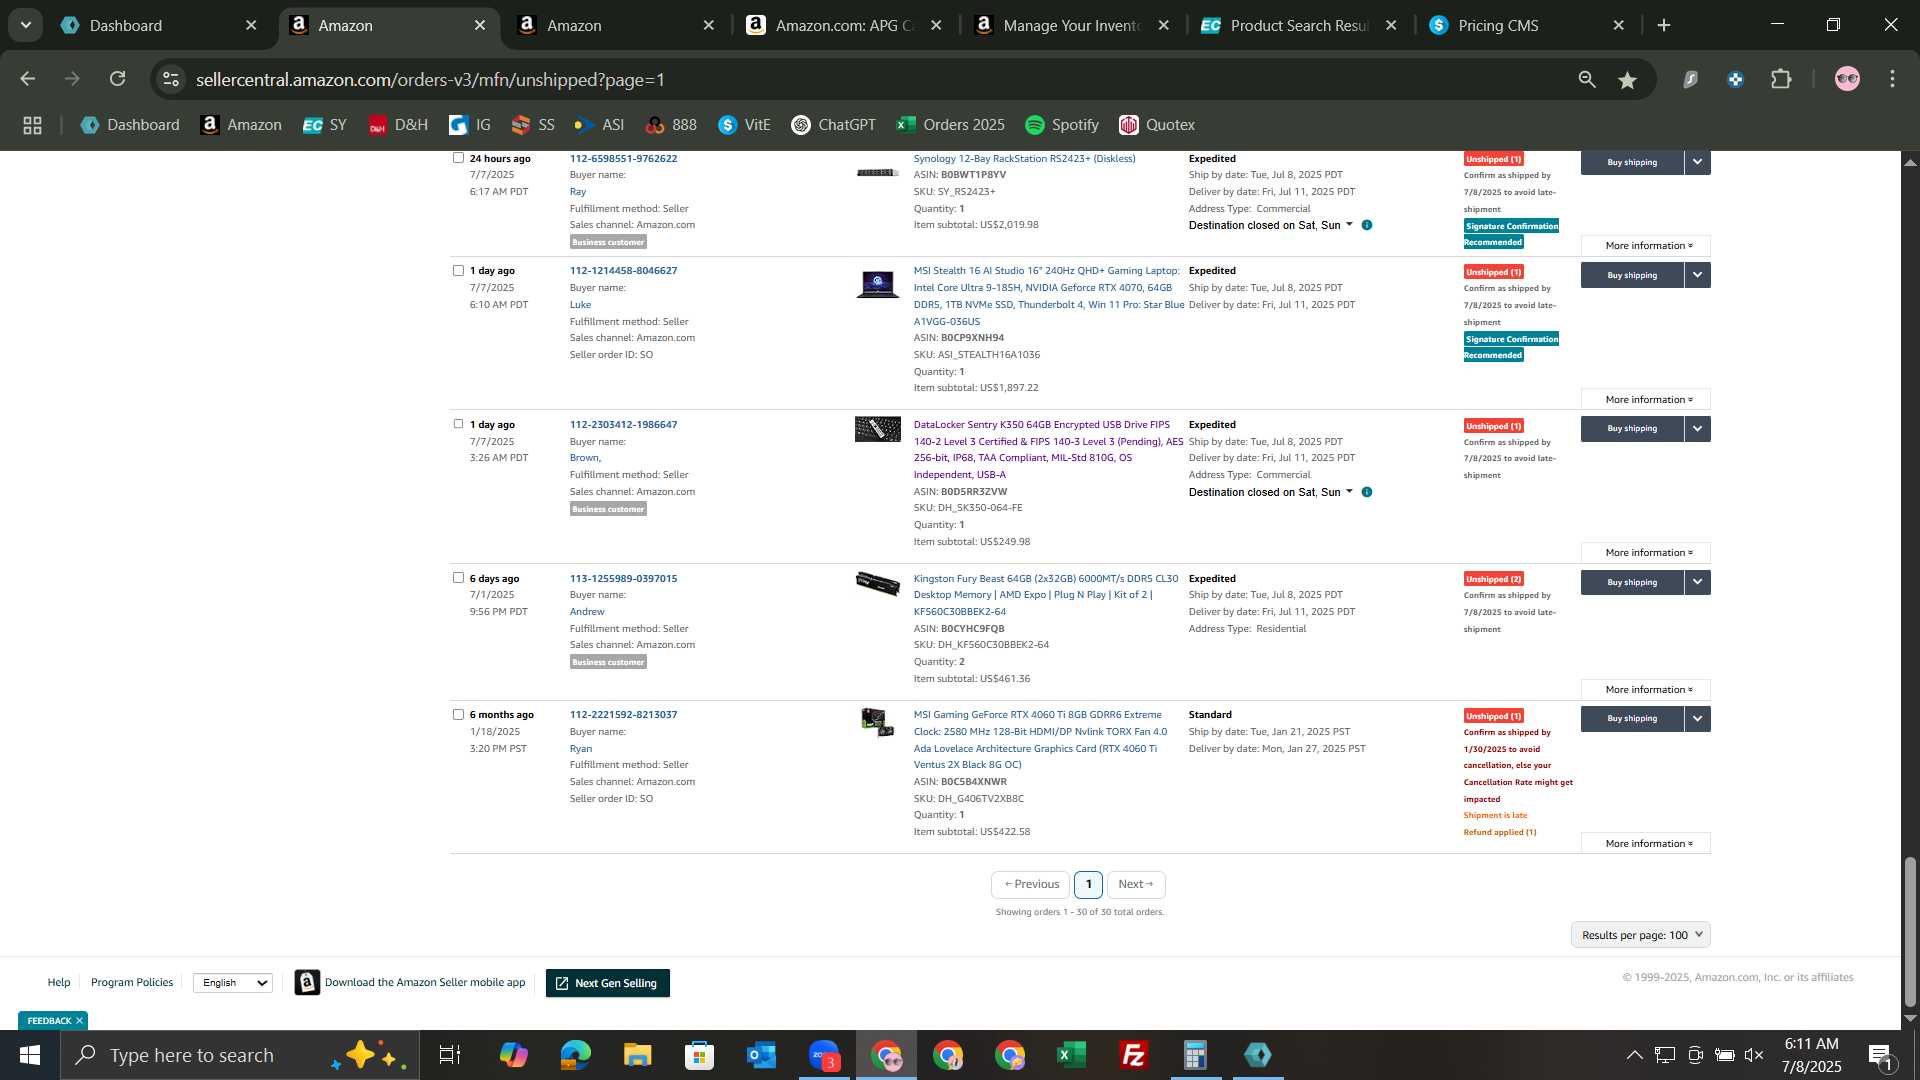This screenshot has height=1080, width=1920.
Task: Open the site information icon in the address bar
Action: click(x=171, y=79)
